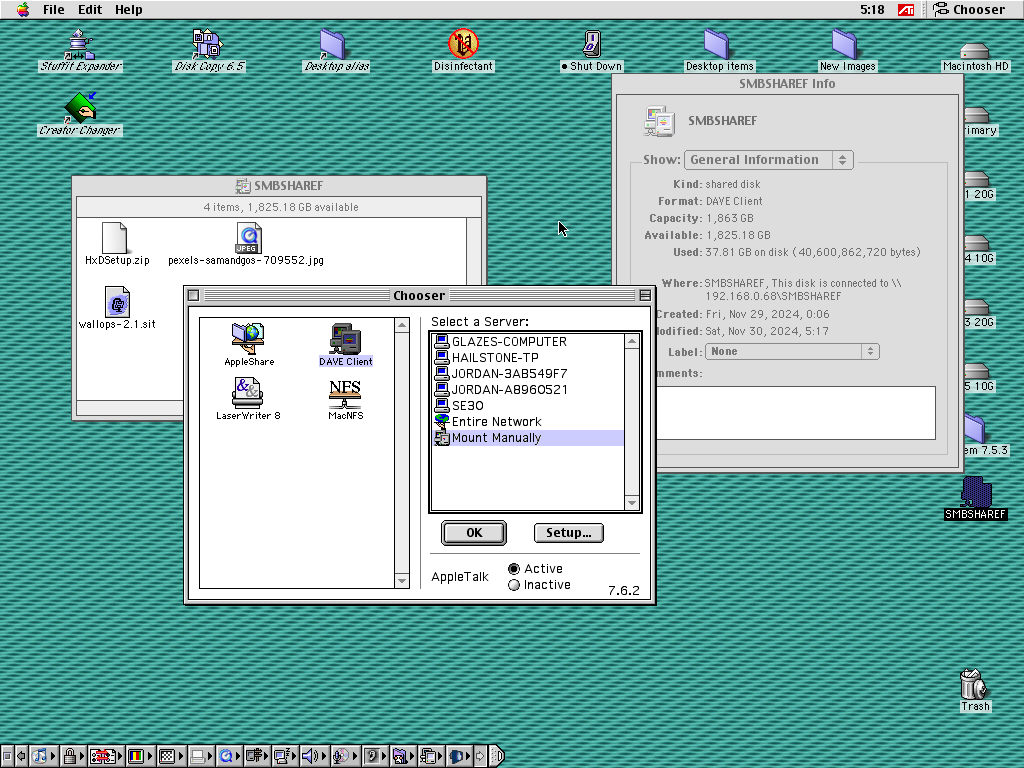Viewport: 1024px width, 768px height.
Task: Click control strip scroll left arrow
Action: pos(21,756)
